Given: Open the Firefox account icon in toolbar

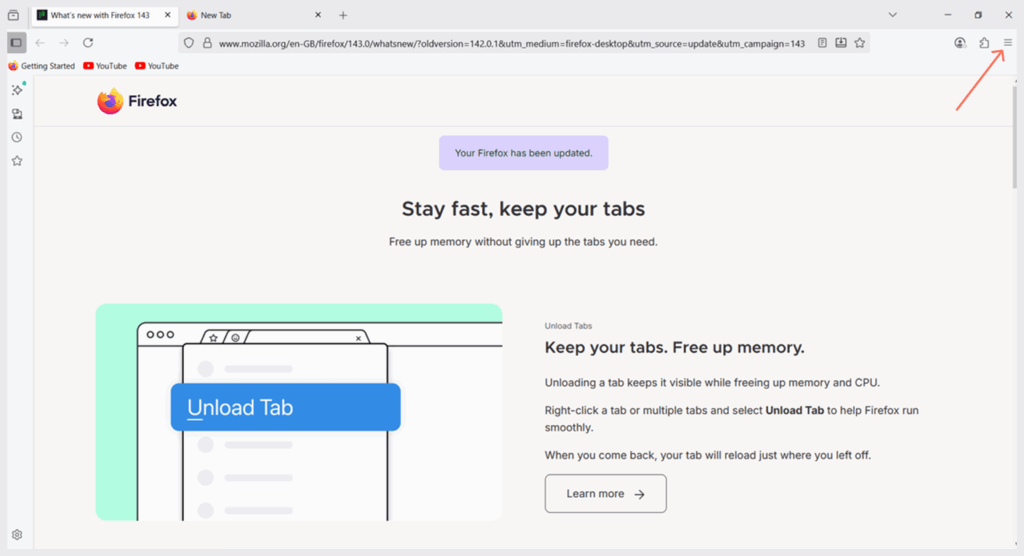Looking at the screenshot, I should [x=959, y=43].
